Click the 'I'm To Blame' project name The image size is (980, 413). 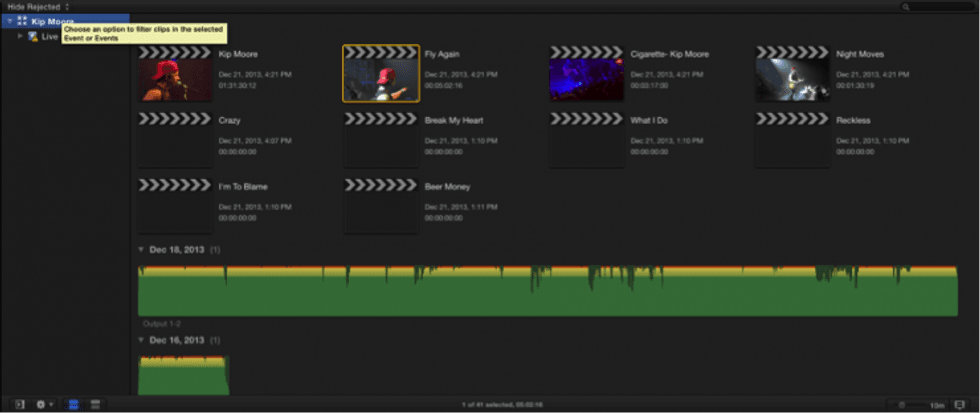(x=243, y=187)
